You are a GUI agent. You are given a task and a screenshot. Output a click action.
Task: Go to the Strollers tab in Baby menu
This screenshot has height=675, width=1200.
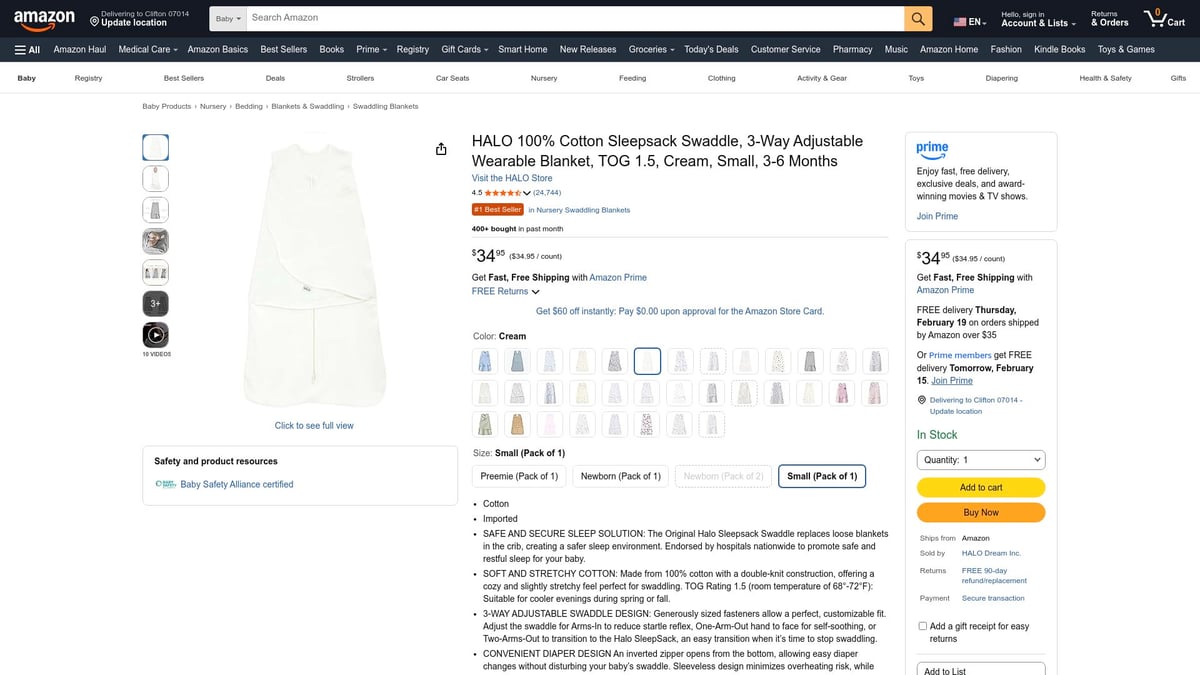[360, 78]
